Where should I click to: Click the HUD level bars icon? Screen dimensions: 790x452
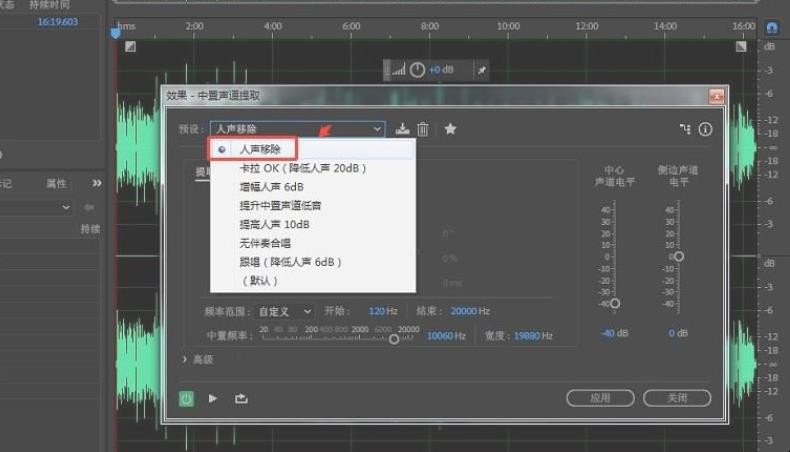pos(399,70)
